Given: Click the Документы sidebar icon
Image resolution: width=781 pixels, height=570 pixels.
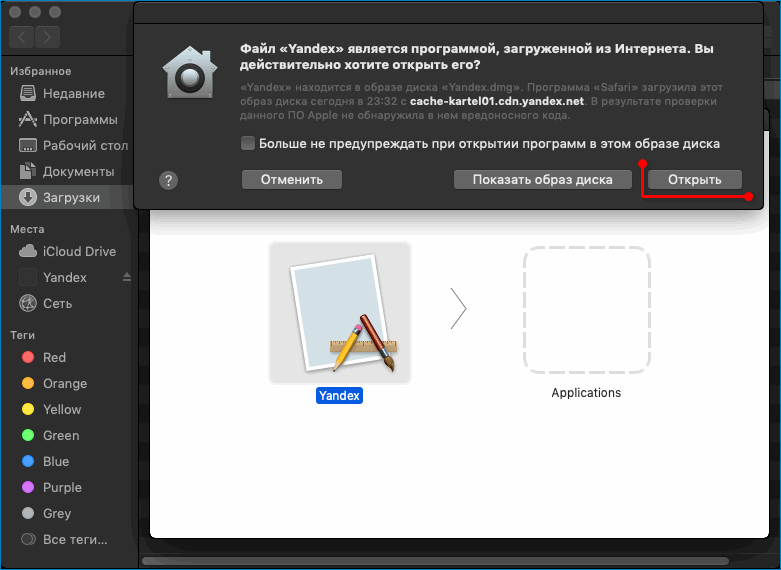Looking at the screenshot, I should 28,171.
